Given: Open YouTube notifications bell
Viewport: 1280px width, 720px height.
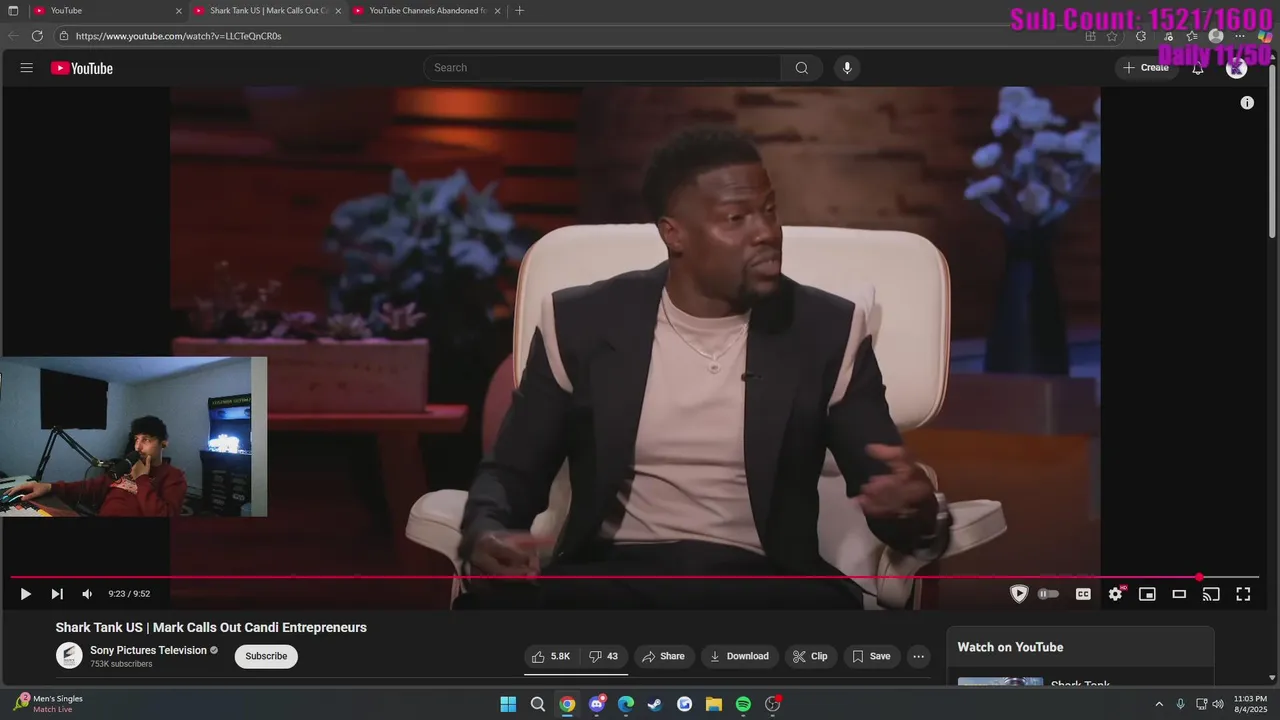Looking at the screenshot, I should pyautogui.click(x=1198, y=68).
